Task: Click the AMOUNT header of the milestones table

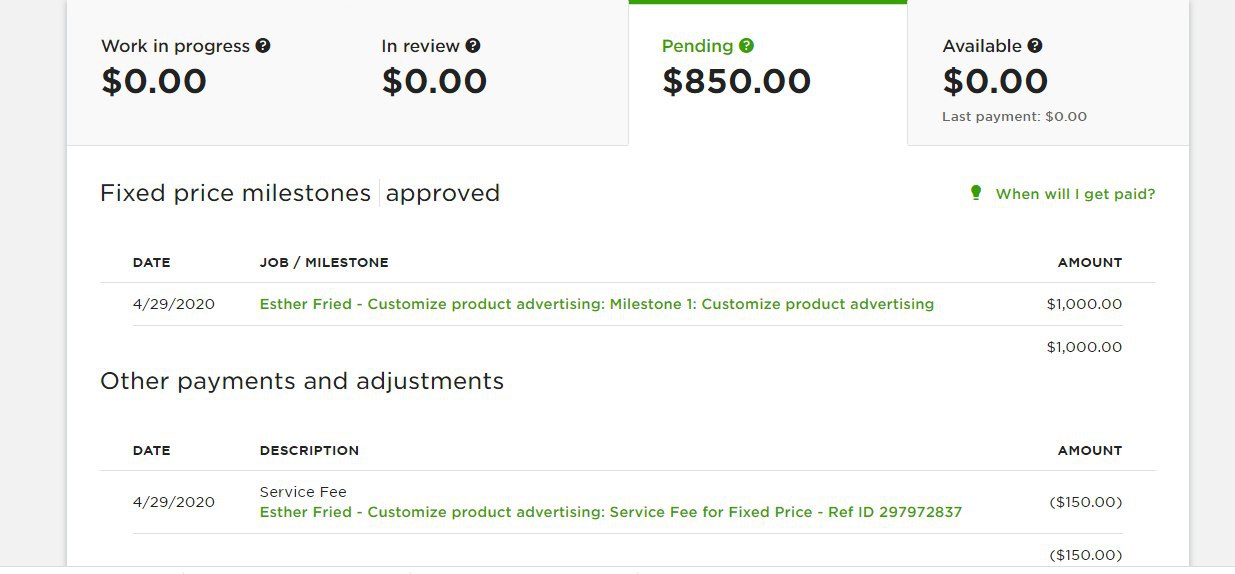Action: point(1090,262)
